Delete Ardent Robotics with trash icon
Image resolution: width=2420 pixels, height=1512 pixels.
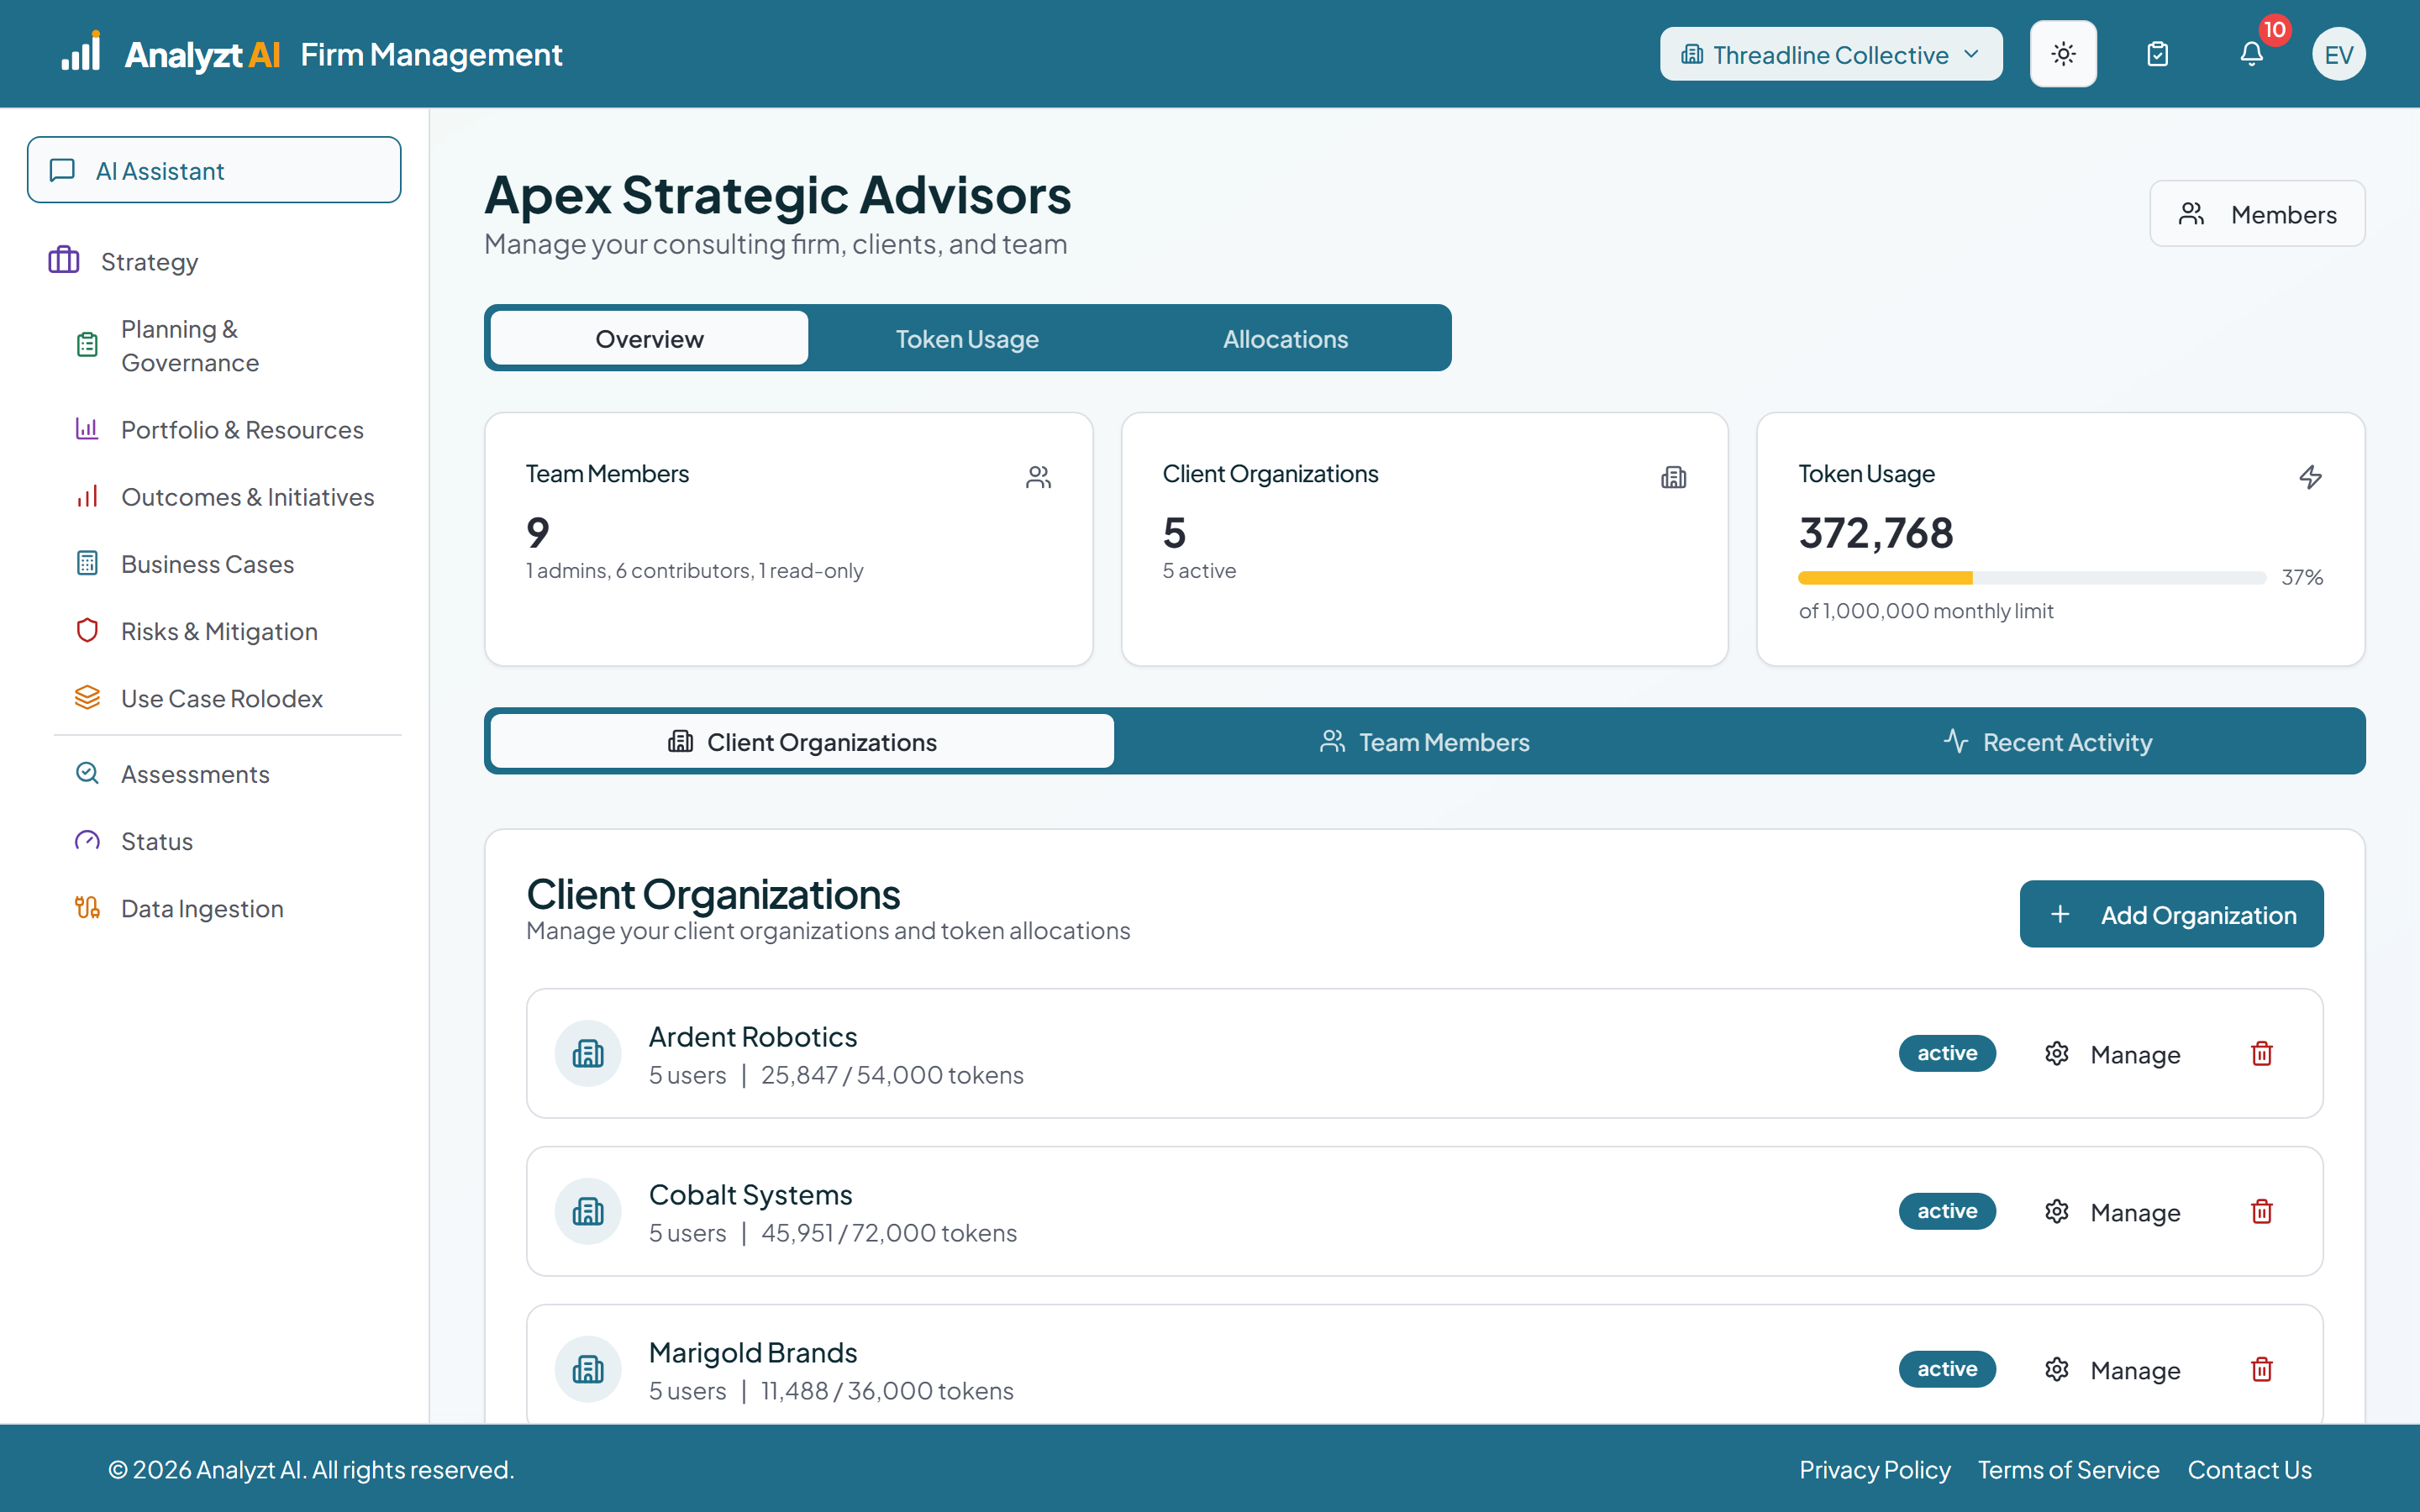[x=2261, y=1053]
